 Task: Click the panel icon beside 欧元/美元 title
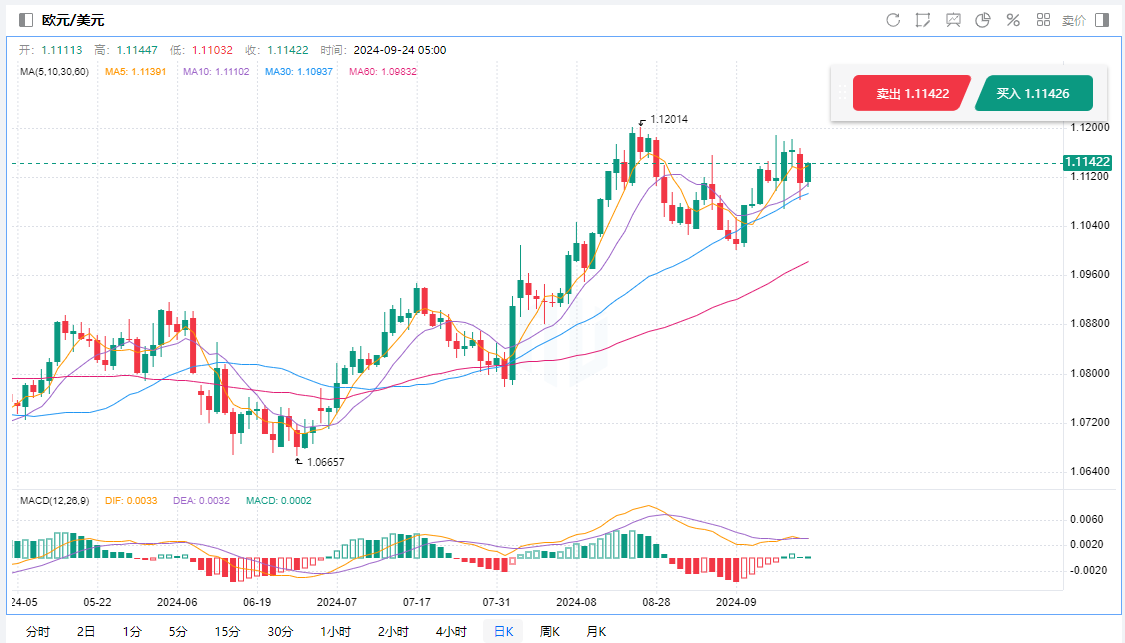coord(26,20)
